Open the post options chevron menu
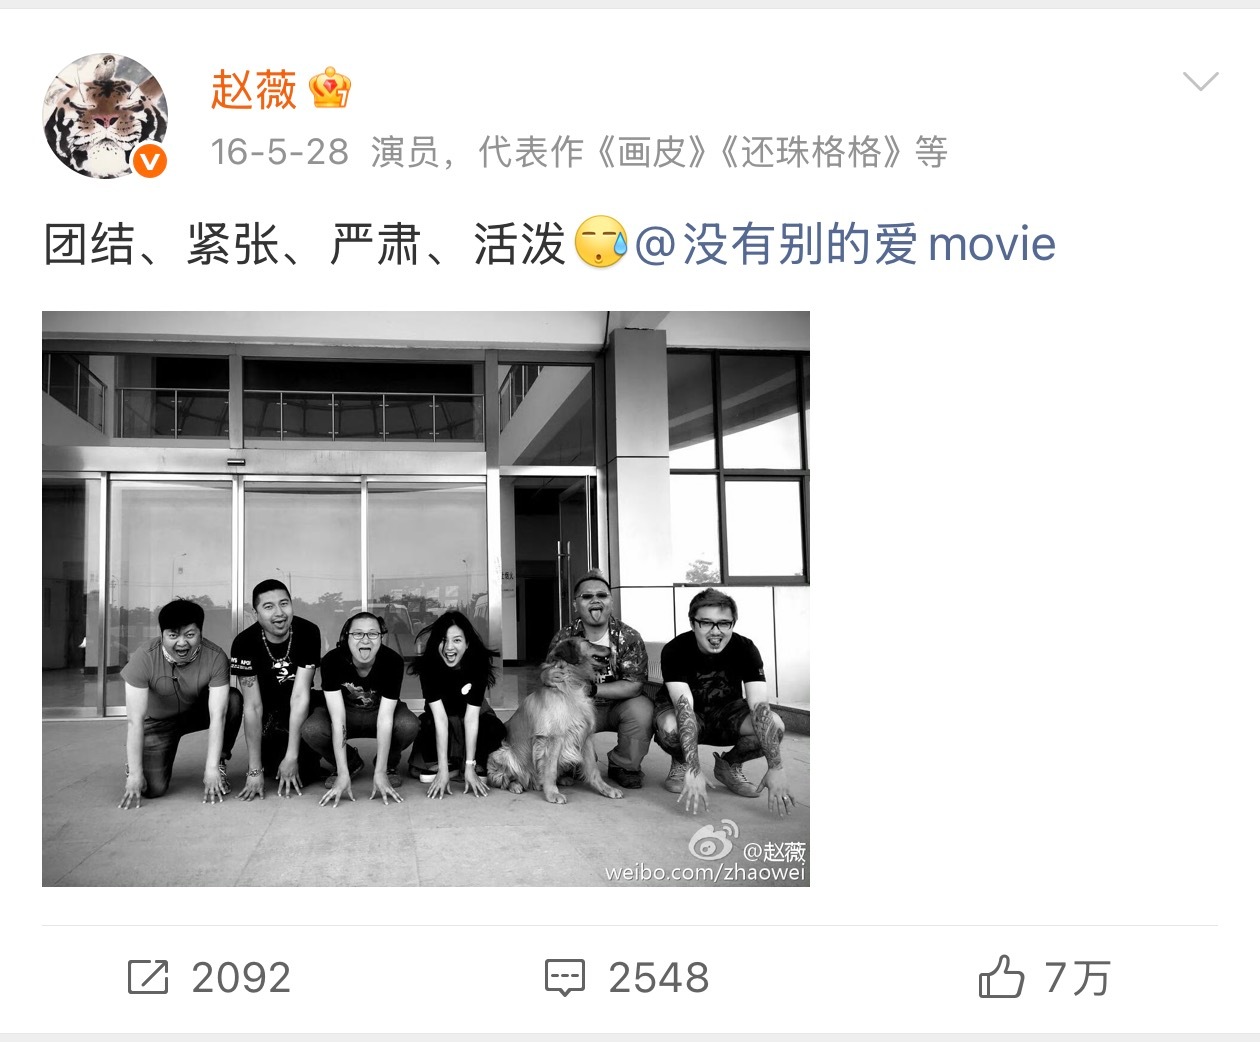This screenshot has height=1042, width=1260. pyautogui.click(x=1200, y=81)
